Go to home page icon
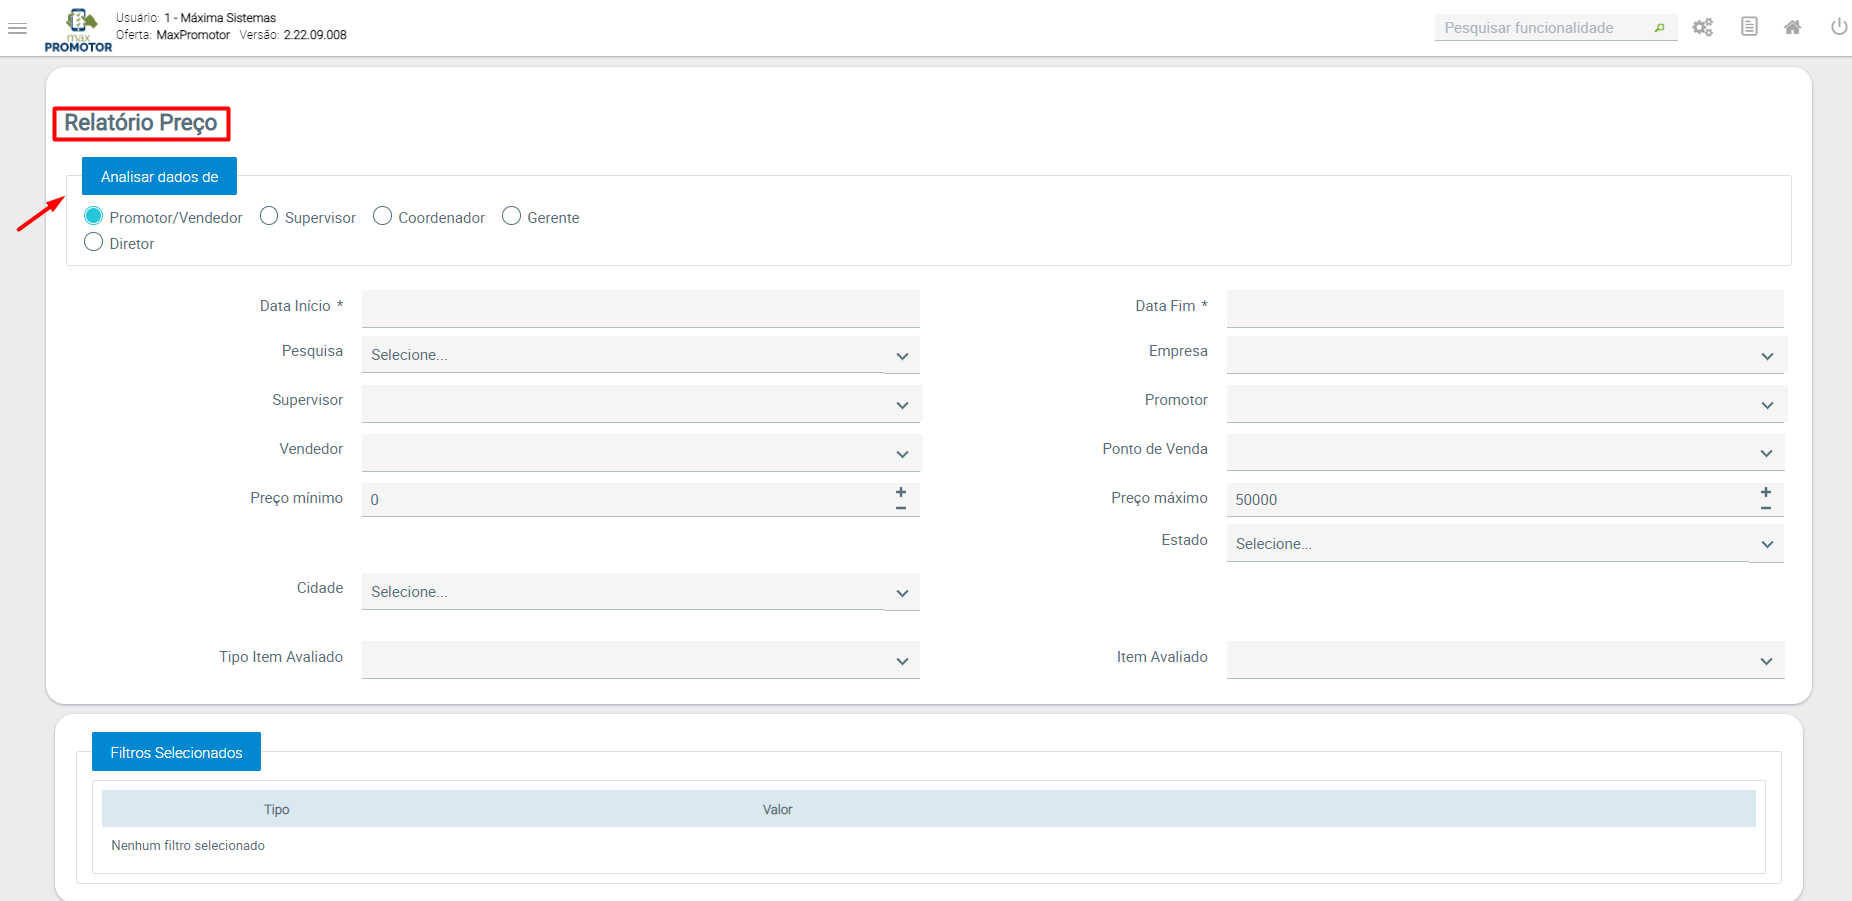Screen dimensions: 1852x901 pyautogui.click(x=1793, y=27)
